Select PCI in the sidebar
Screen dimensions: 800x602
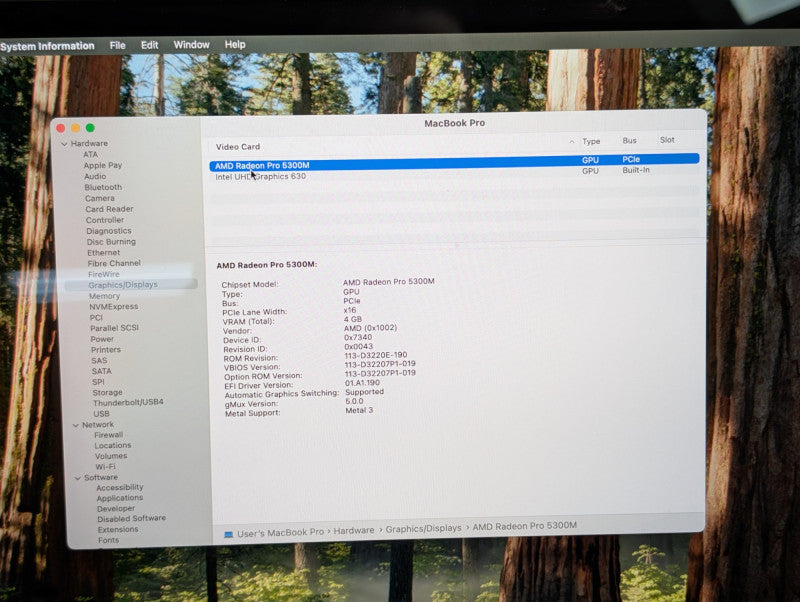96,317
